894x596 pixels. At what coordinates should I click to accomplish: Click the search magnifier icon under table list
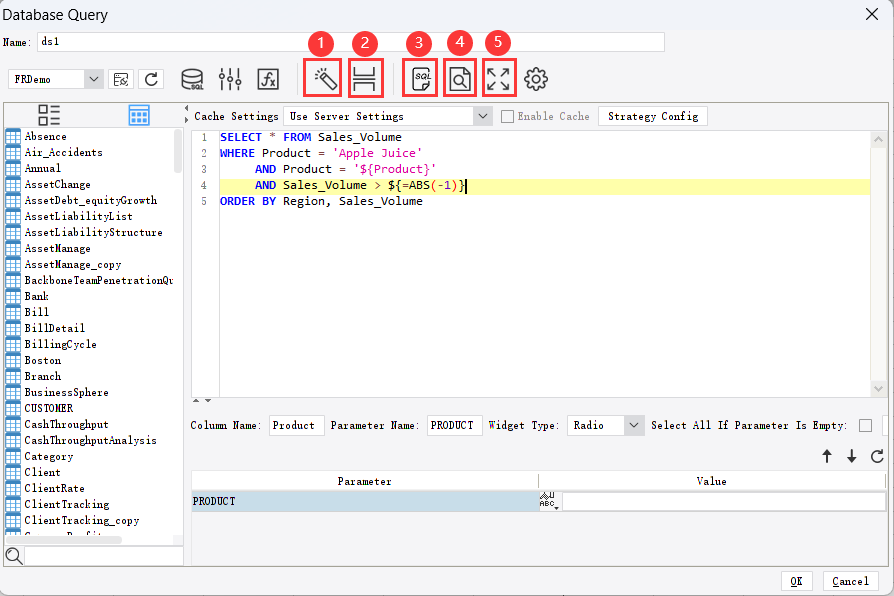pos(14,556)
